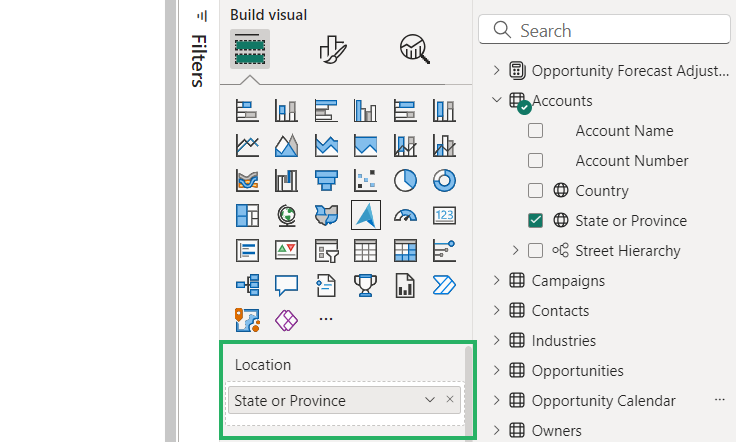Open the Analytics tab with magnifier icon
The width and height of the screenshot is (736, 442).
[x=414, y=48]
